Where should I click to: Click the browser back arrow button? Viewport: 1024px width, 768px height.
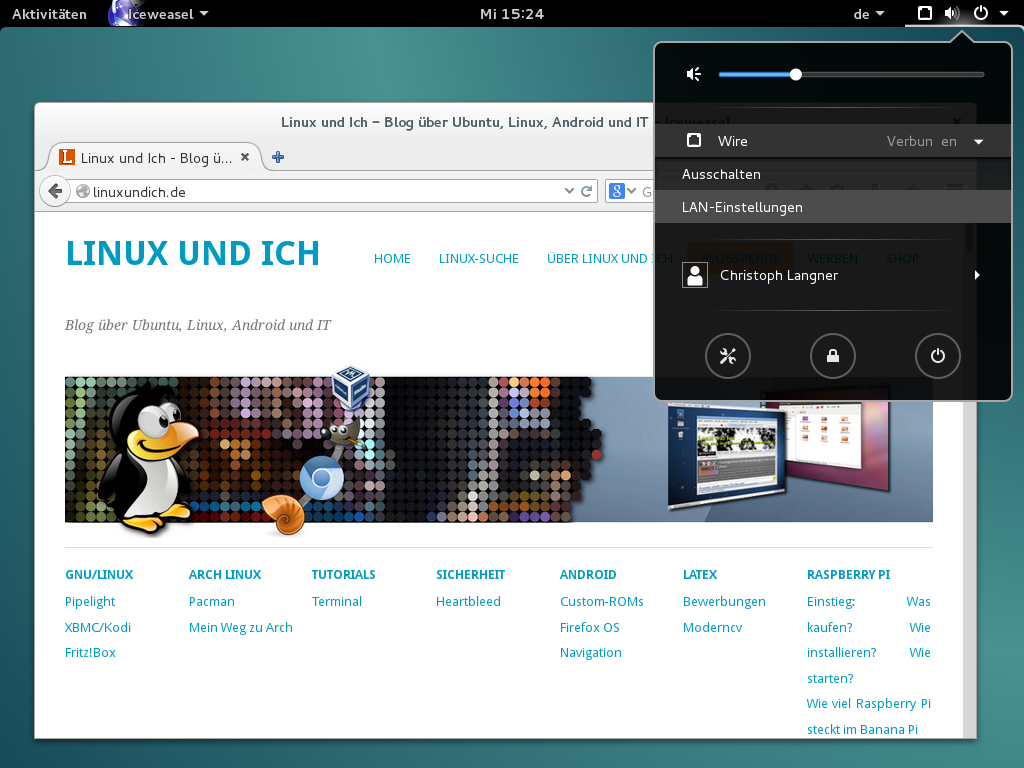[x=55, y=191]
